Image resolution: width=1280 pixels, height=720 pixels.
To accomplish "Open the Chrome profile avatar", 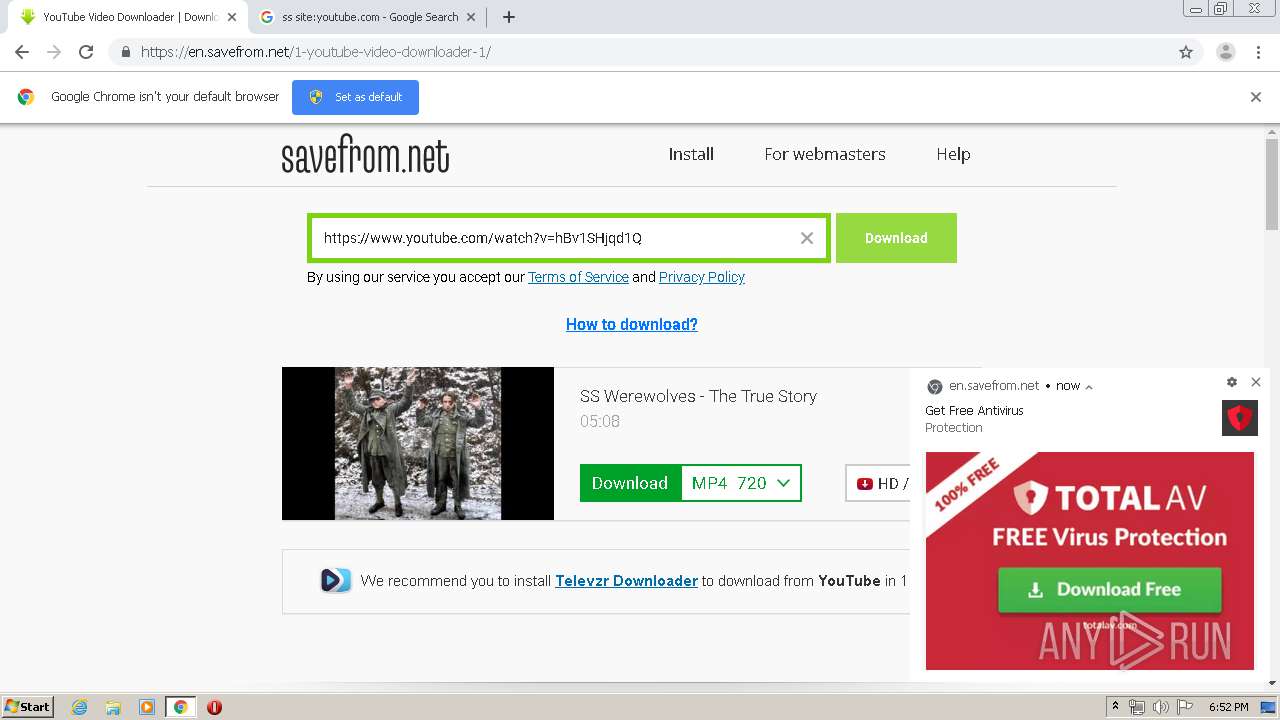I will (1225, 52).
